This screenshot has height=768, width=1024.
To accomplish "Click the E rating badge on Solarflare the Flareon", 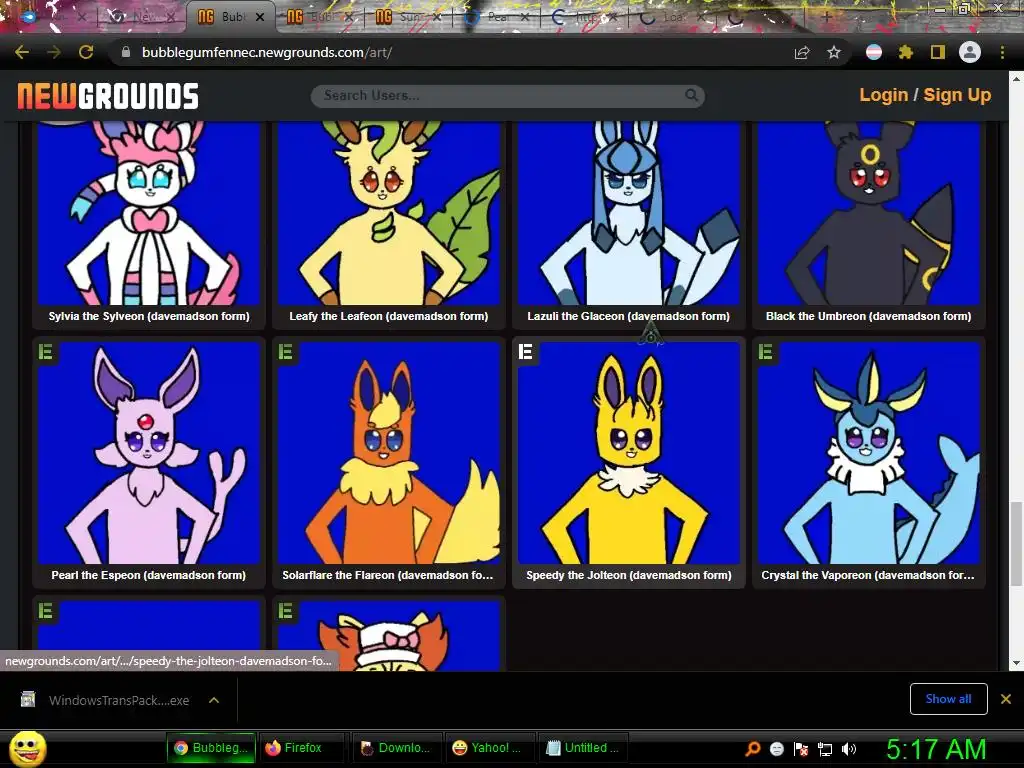I will pyautogui.click(x=285, y=353).
